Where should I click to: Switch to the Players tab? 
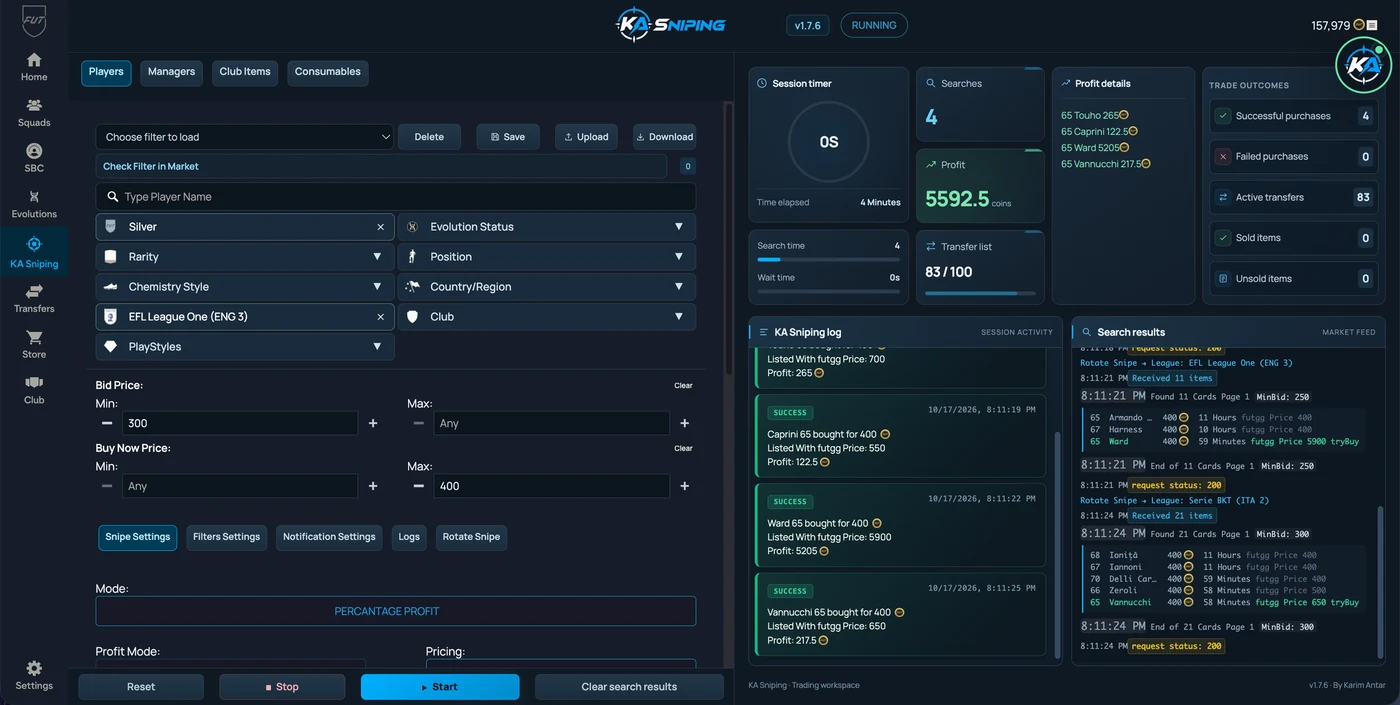coord(106,72)
